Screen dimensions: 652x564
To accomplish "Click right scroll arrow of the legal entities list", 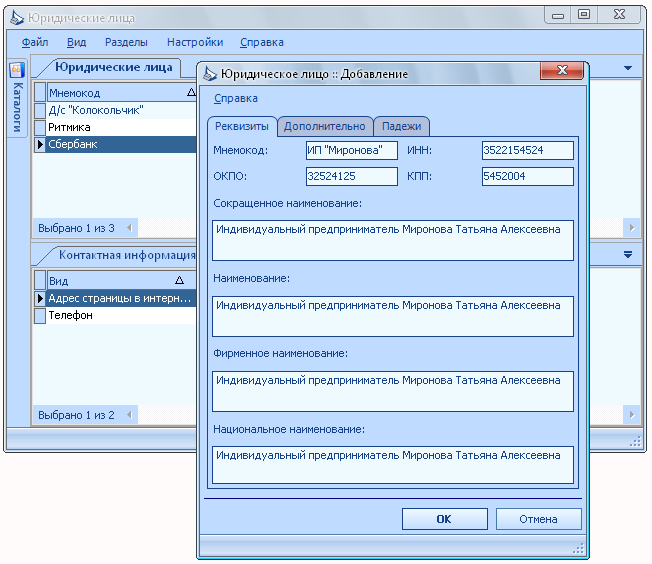I will (x=632, y=228).
